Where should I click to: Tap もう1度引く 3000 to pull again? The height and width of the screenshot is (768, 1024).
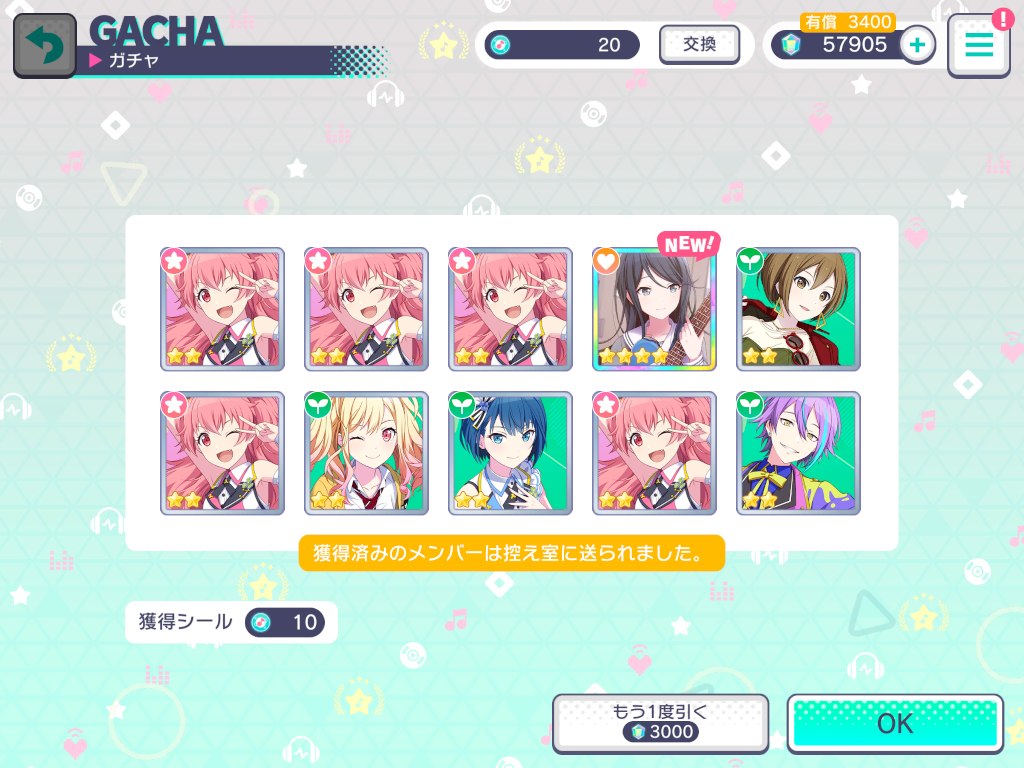click(660, 723)
